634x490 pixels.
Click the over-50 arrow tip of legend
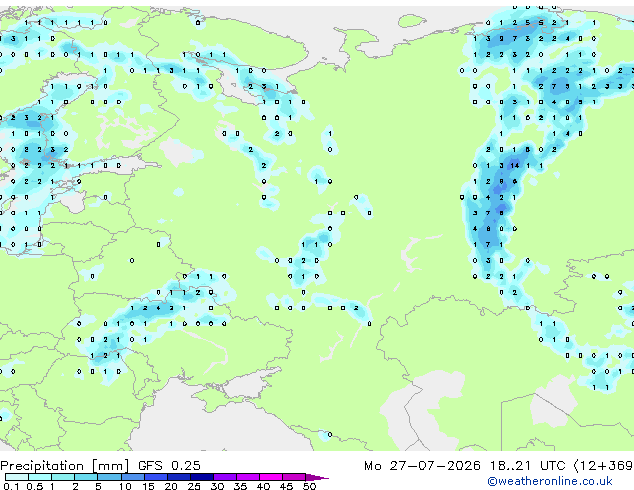pyautogui.click(x=317, y=477)
